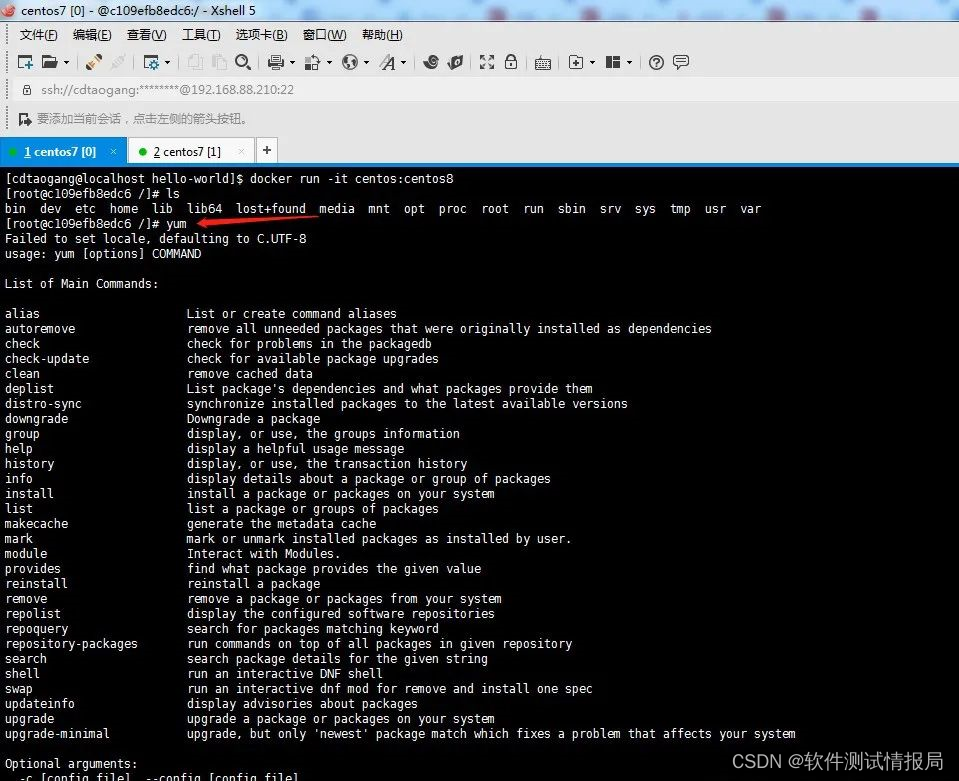Click 'Optional arguments:' text line
The image size is (959, 781).
tap(71, 764)
